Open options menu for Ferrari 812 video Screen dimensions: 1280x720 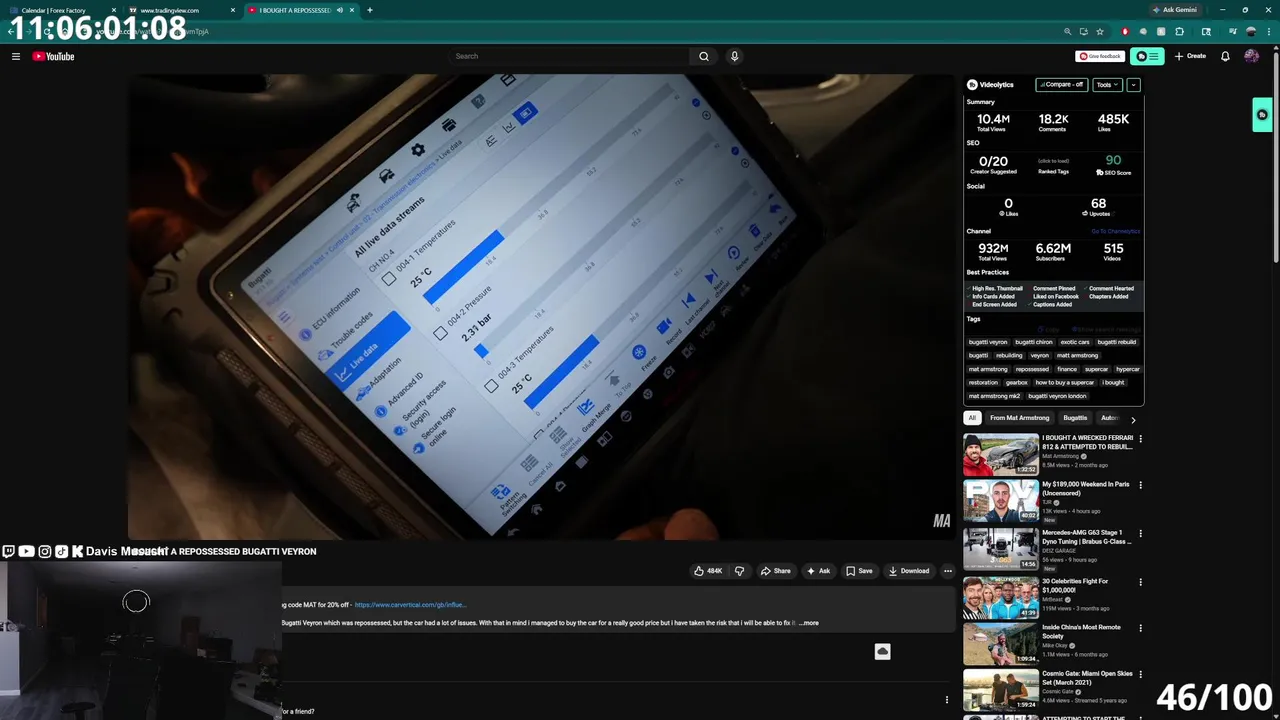(1140, 438)
